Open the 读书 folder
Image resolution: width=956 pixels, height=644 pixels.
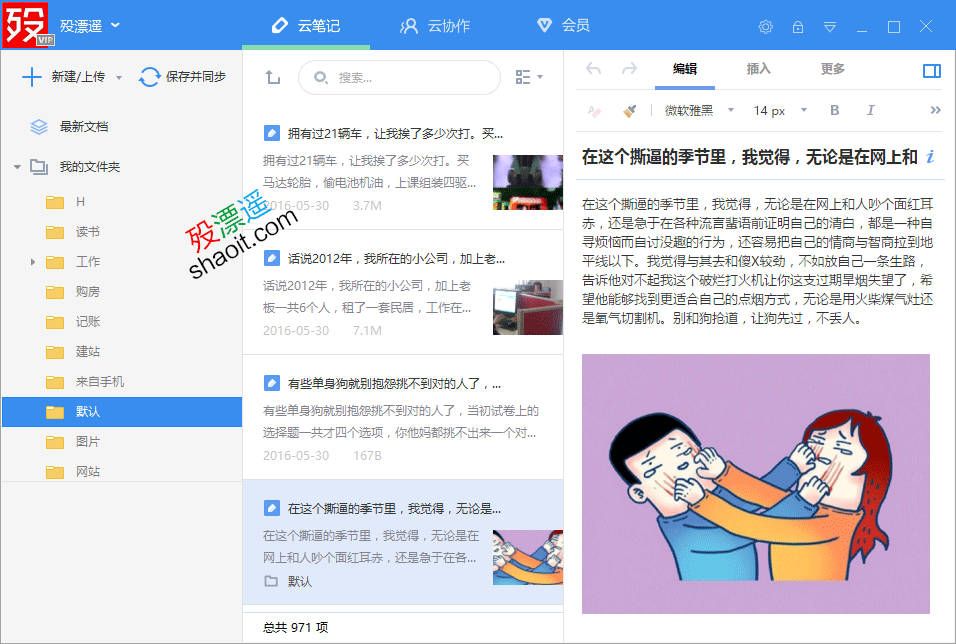click(87, 232)
